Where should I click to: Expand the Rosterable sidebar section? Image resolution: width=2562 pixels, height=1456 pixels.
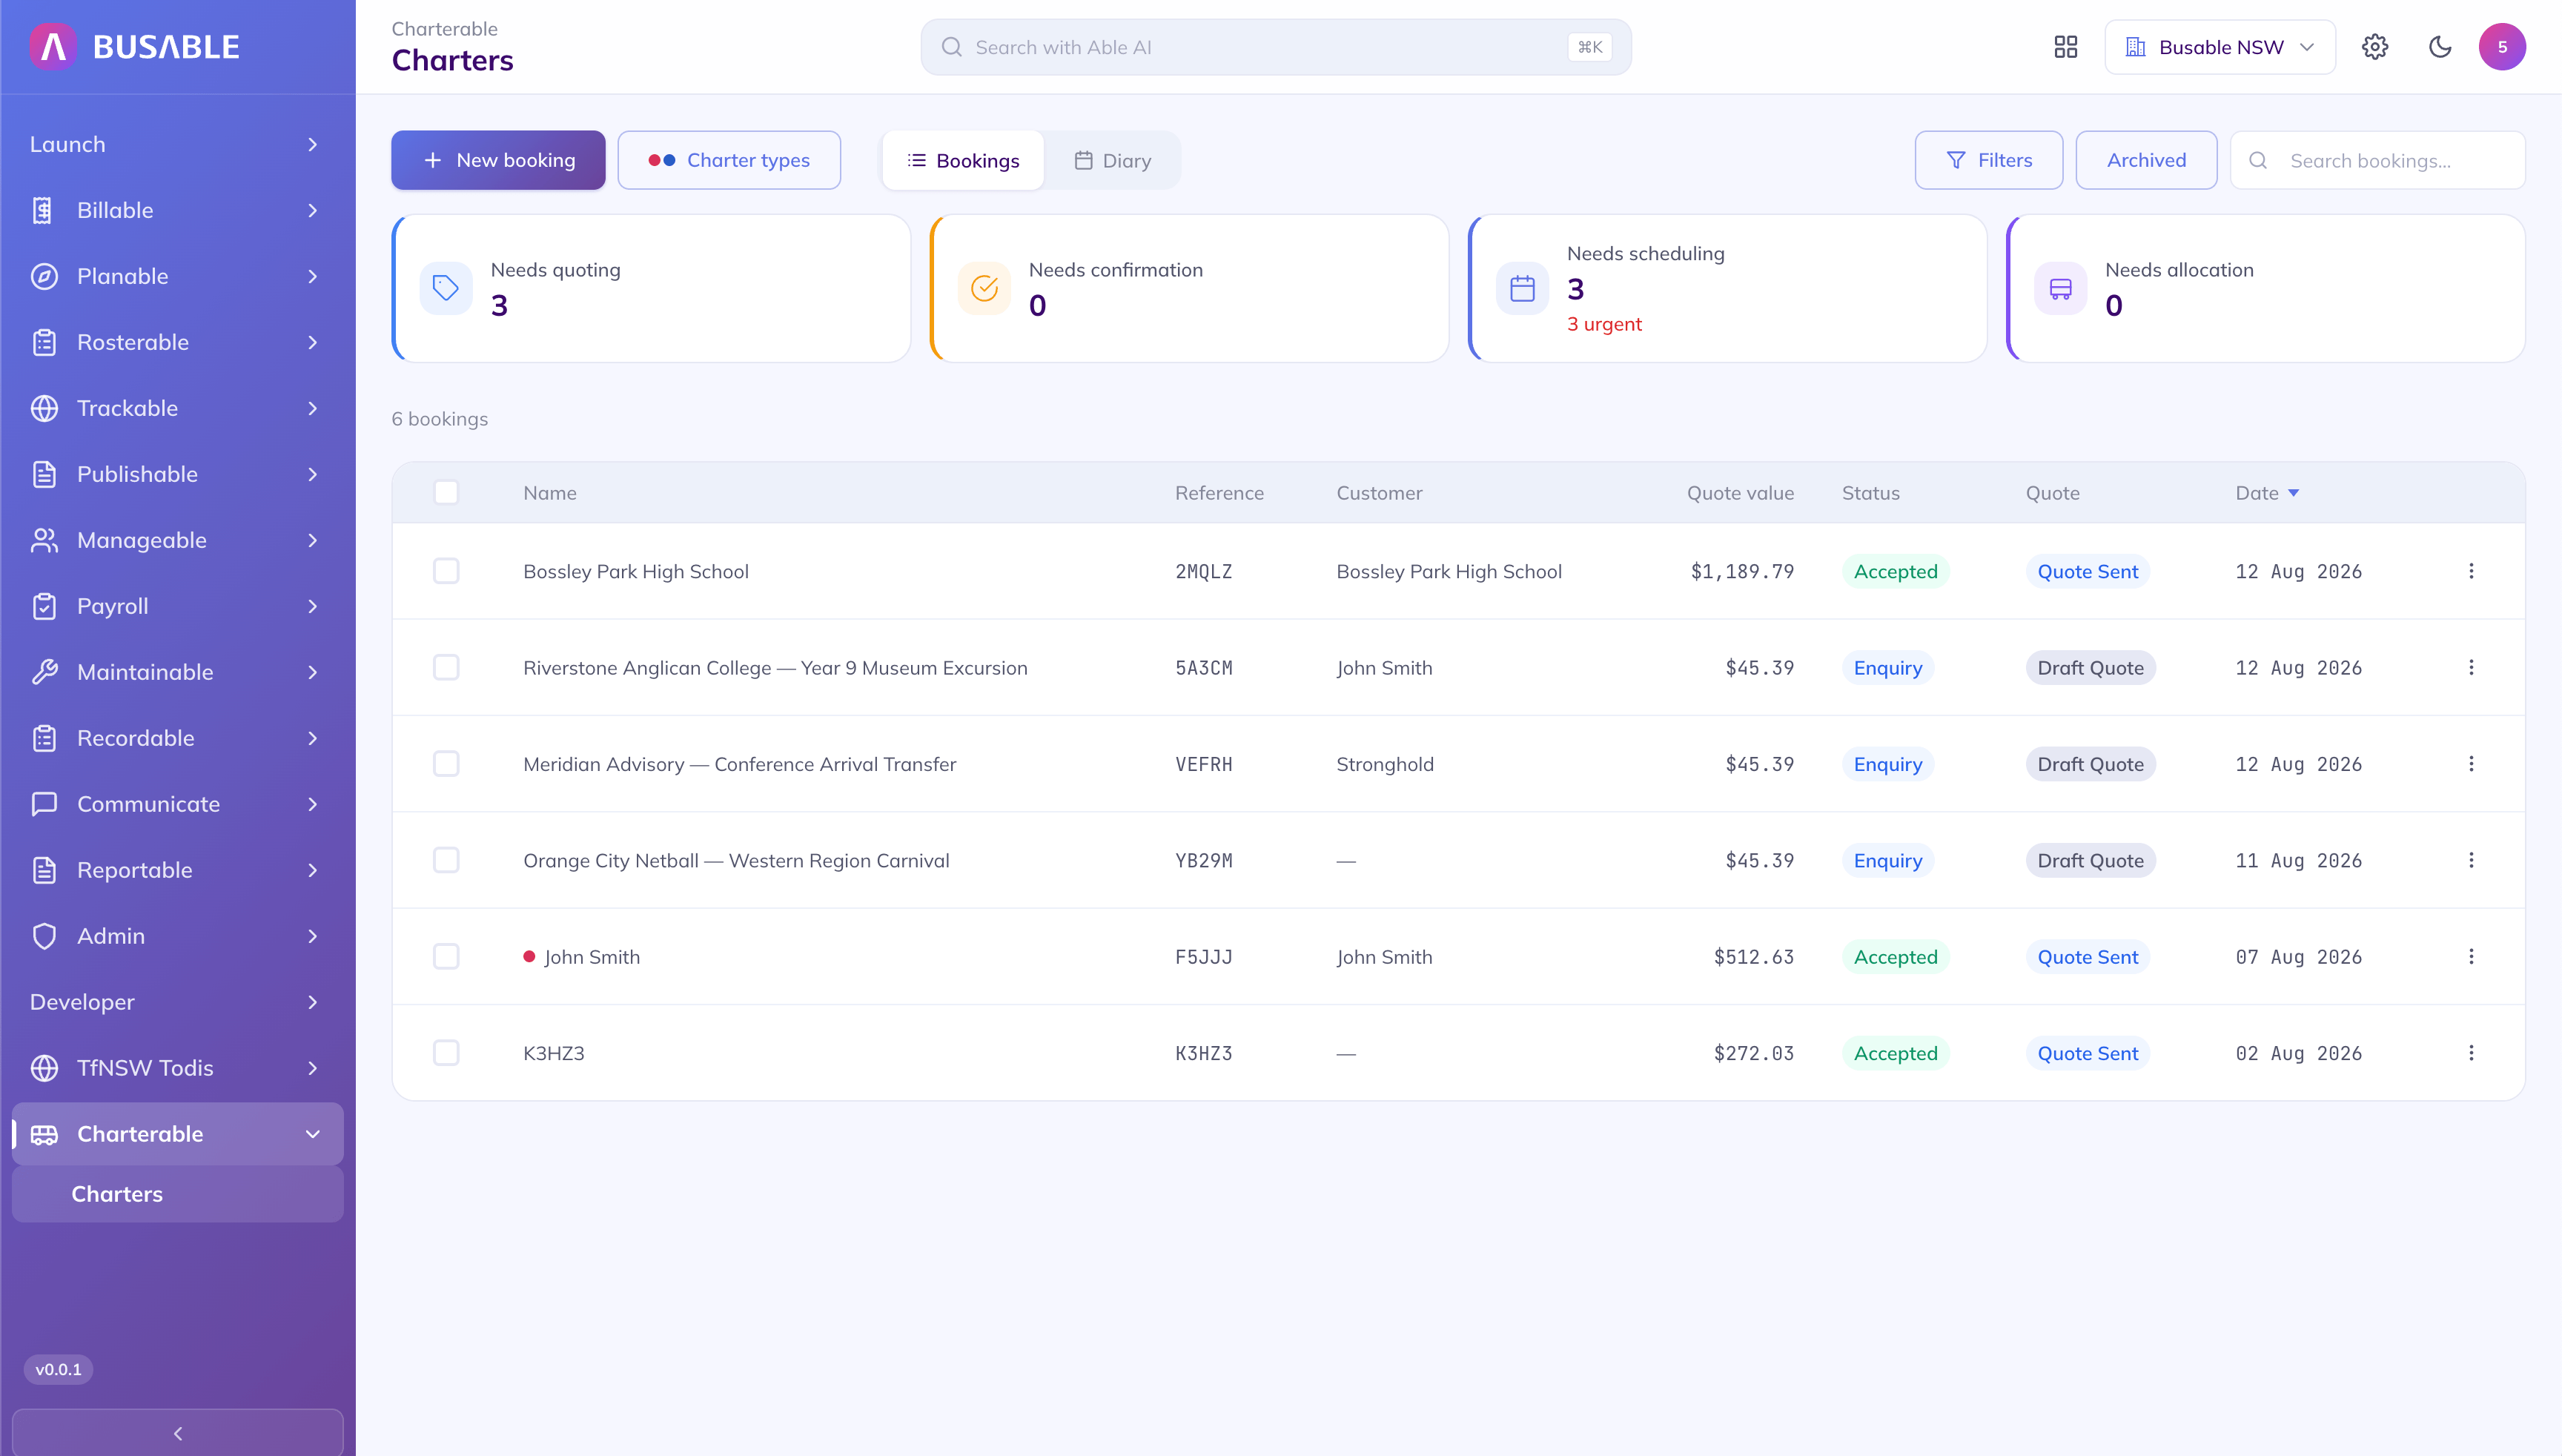click(177, 342)
